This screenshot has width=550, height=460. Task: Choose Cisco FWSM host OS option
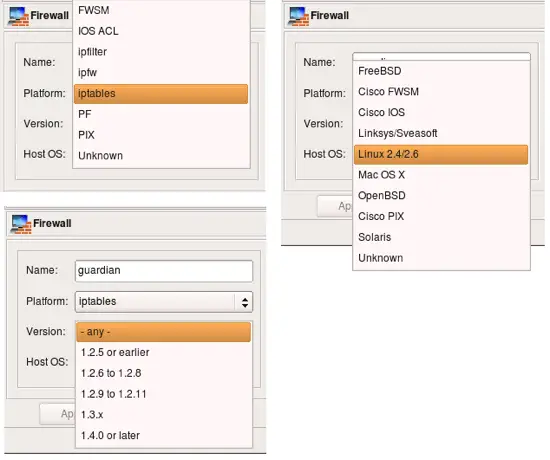click(441, 92)
